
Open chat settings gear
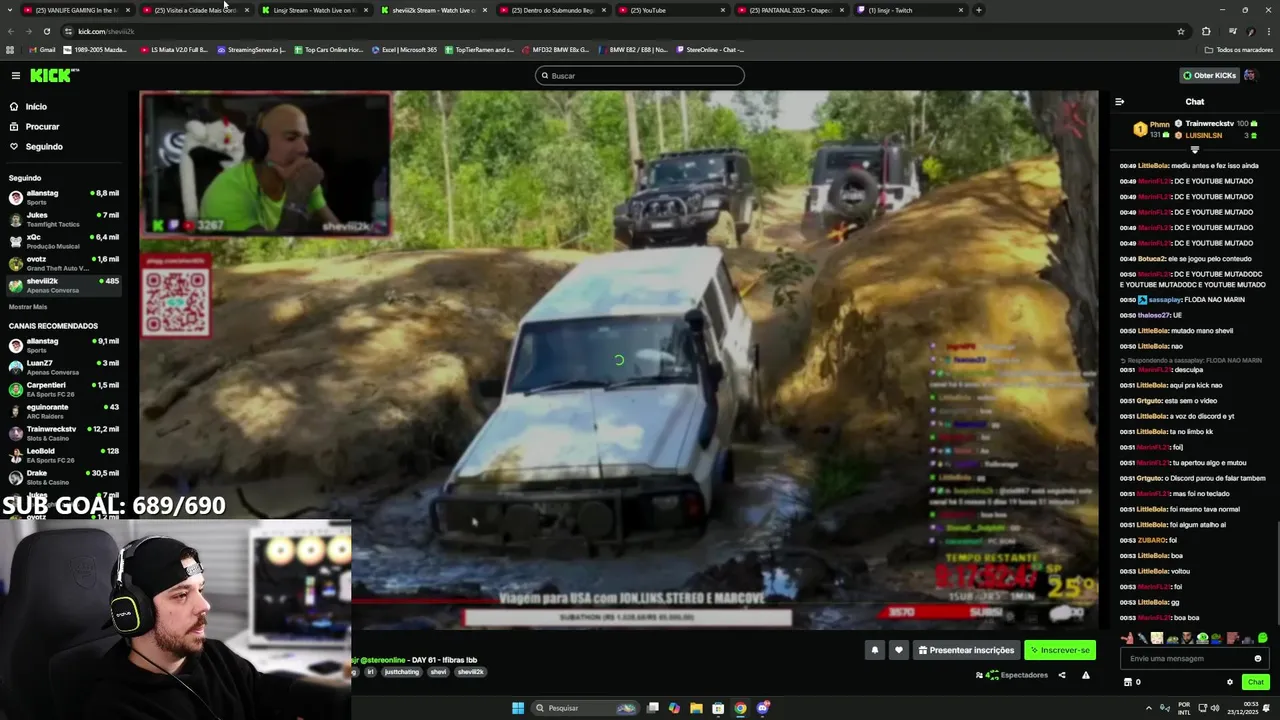(1230, 682)
